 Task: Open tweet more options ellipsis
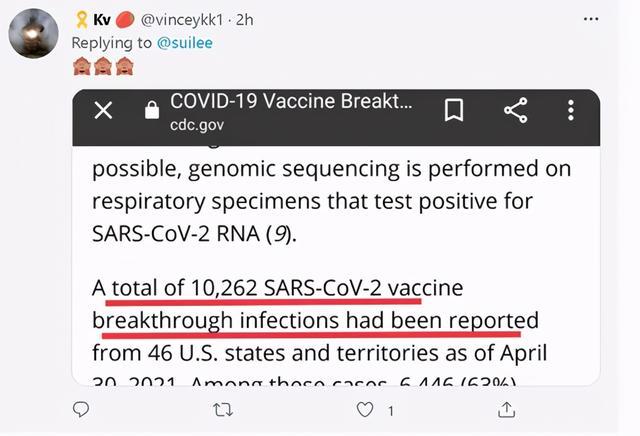(596, 20)
